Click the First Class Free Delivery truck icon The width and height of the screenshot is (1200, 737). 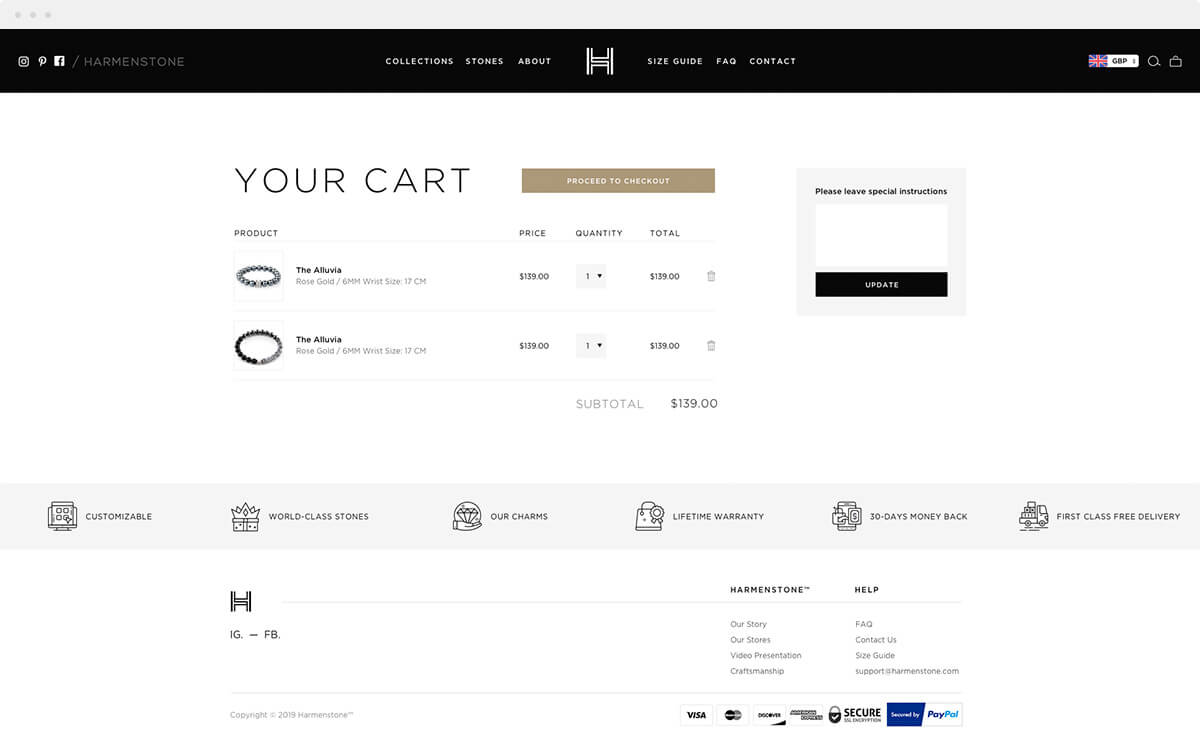(x=1034, y=516)
